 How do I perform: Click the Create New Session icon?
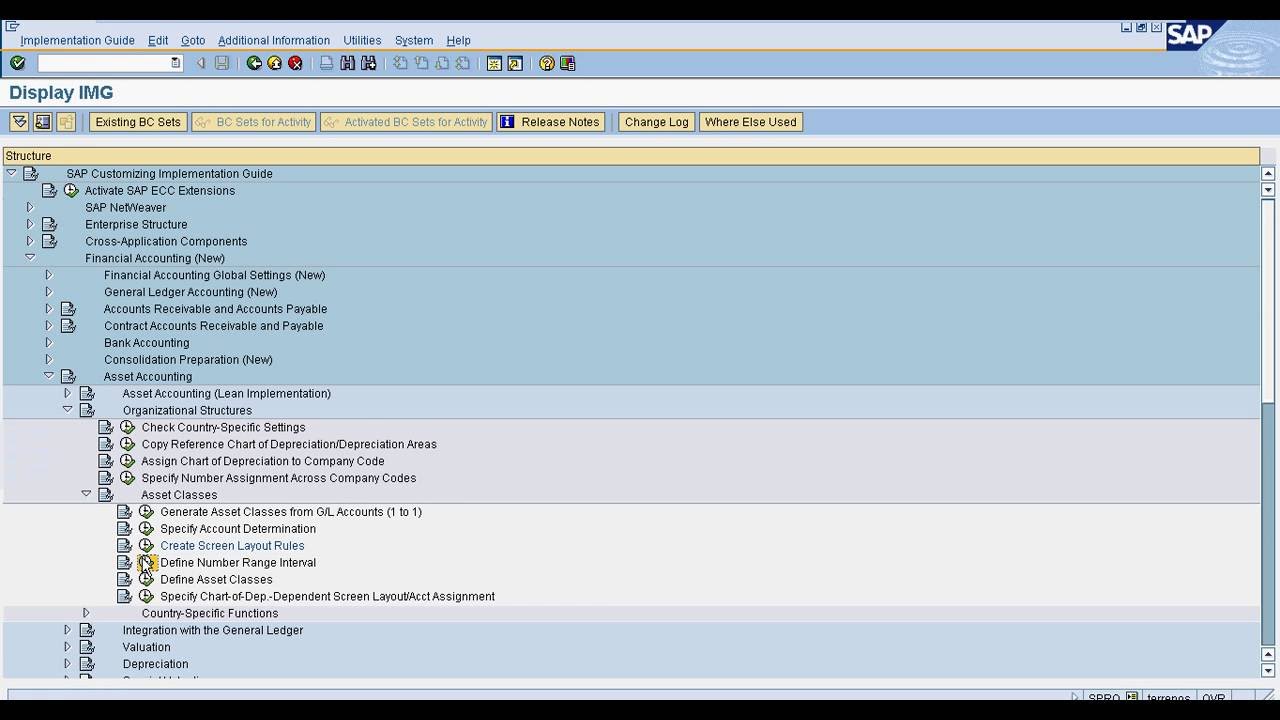point(494,63)
